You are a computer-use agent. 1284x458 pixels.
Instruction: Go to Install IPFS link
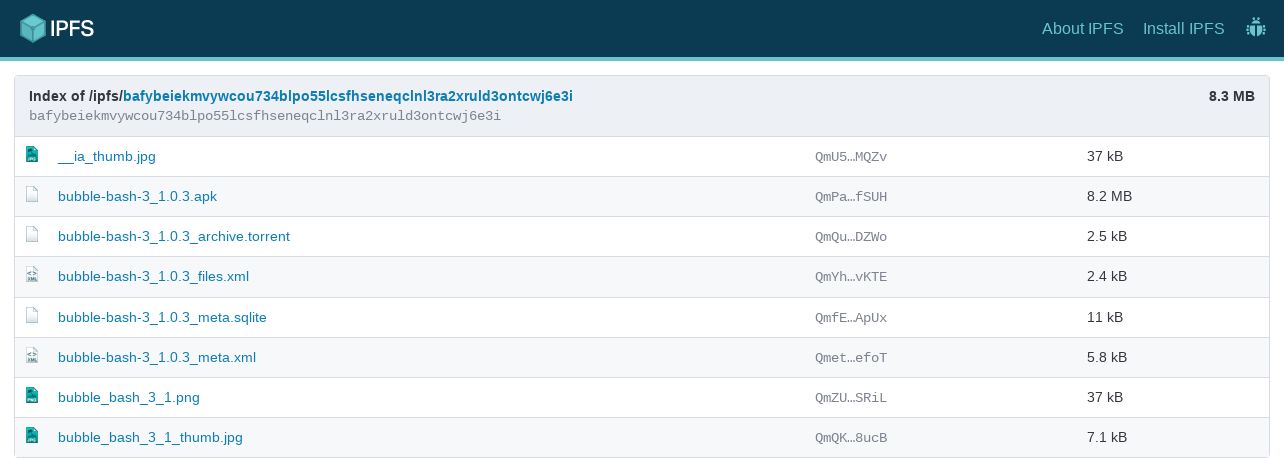click(x=1184, y=28)
